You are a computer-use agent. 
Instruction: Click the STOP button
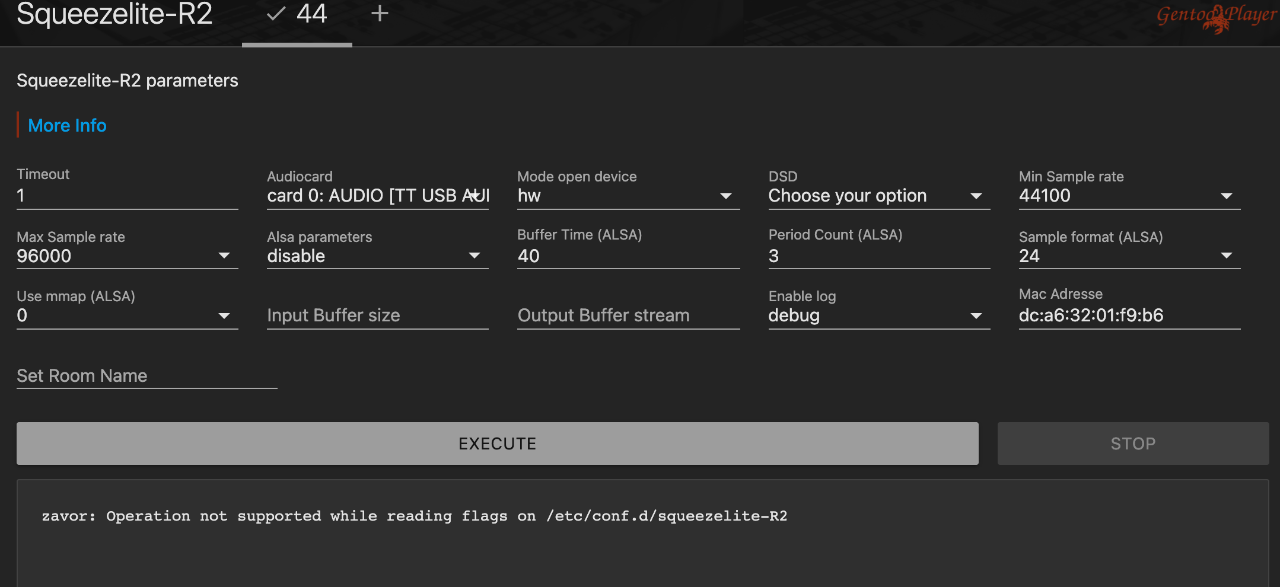point(1133,443)
